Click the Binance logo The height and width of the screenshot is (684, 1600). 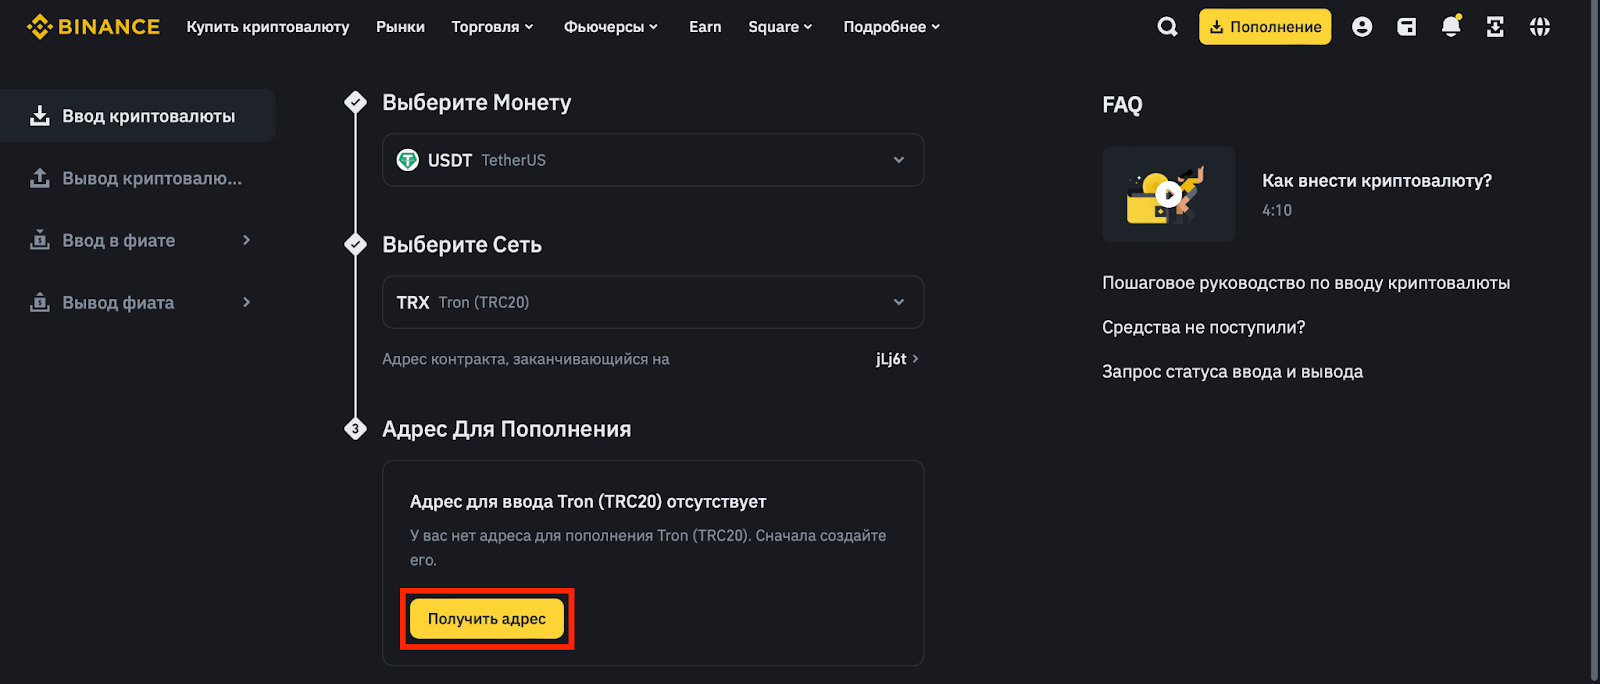point(93,27)
